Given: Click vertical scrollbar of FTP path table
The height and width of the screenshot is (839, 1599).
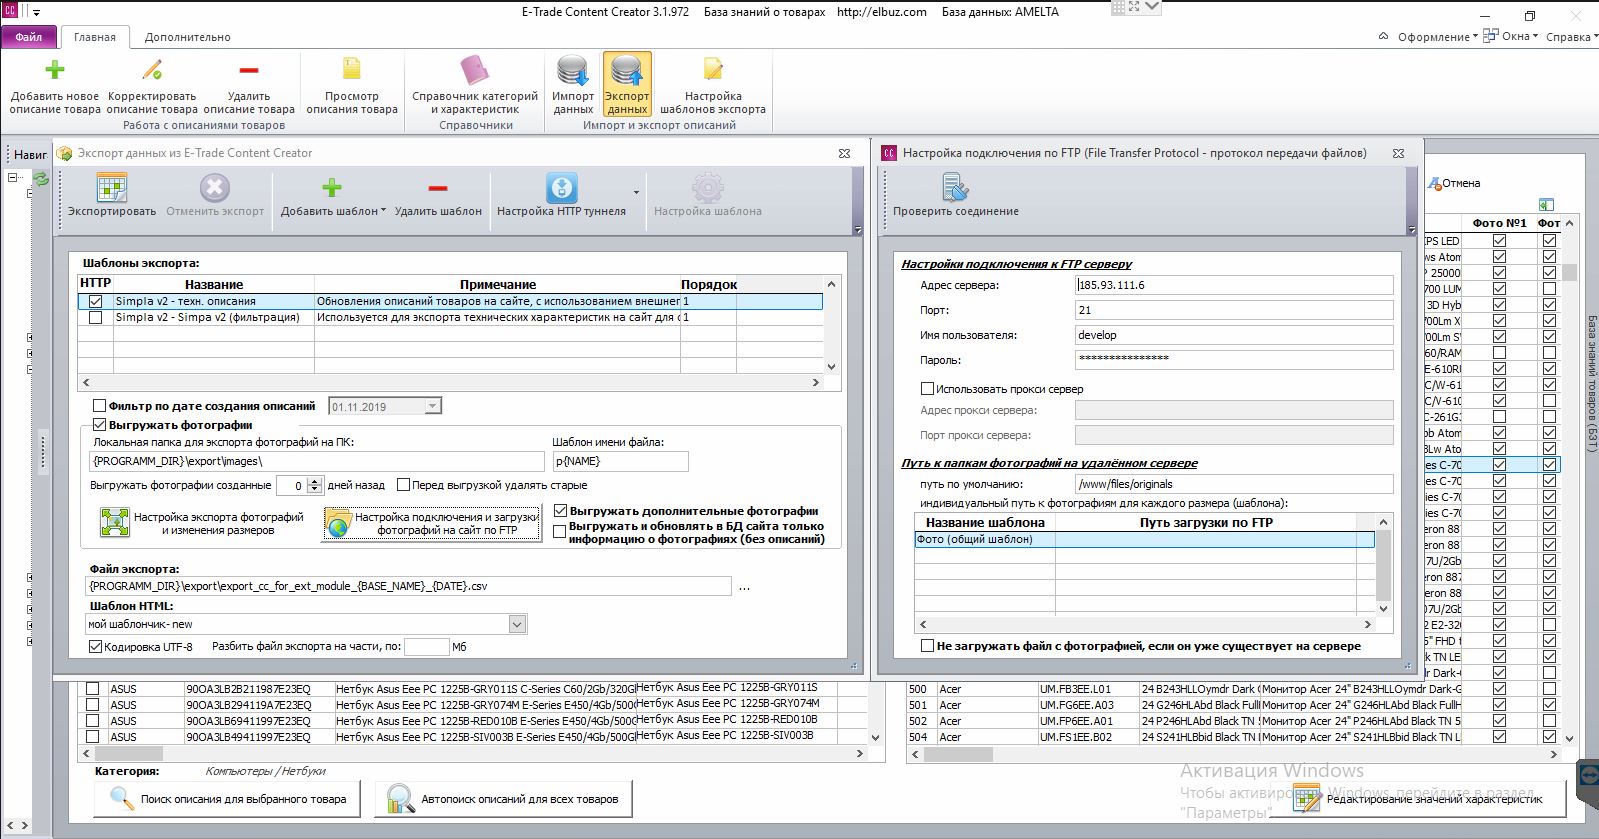Looking at the screenshot, I should 1384,565.
